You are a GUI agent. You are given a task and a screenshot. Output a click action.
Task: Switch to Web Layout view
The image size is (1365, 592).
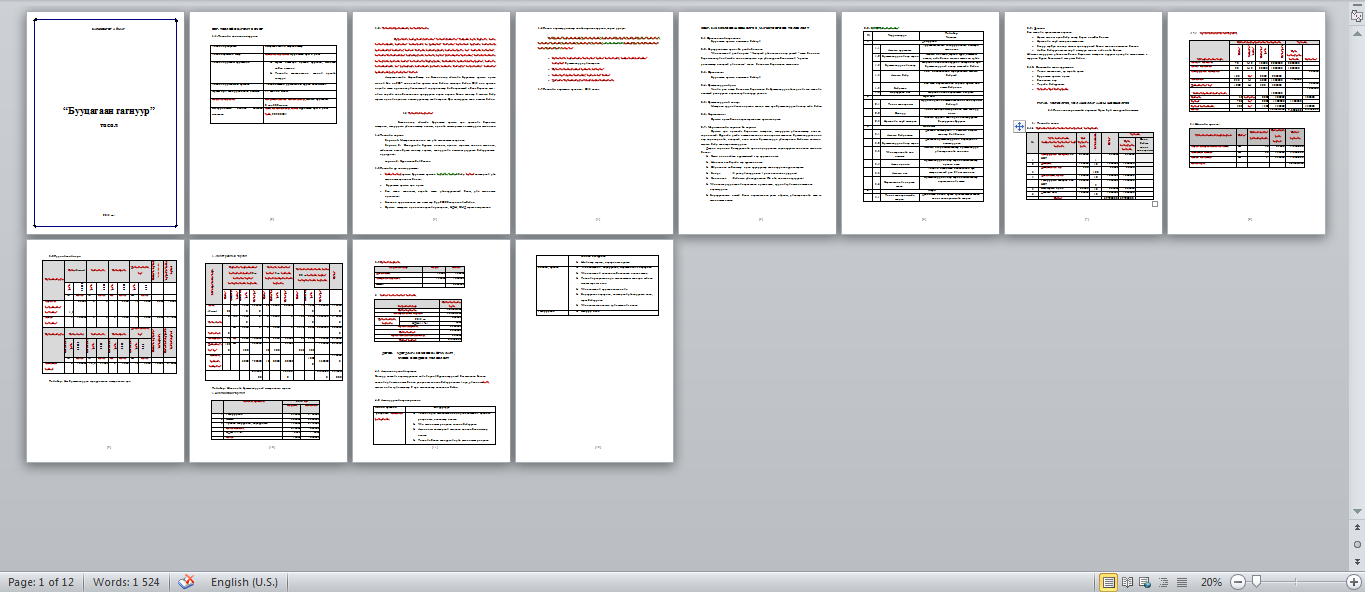(1146, 582)
